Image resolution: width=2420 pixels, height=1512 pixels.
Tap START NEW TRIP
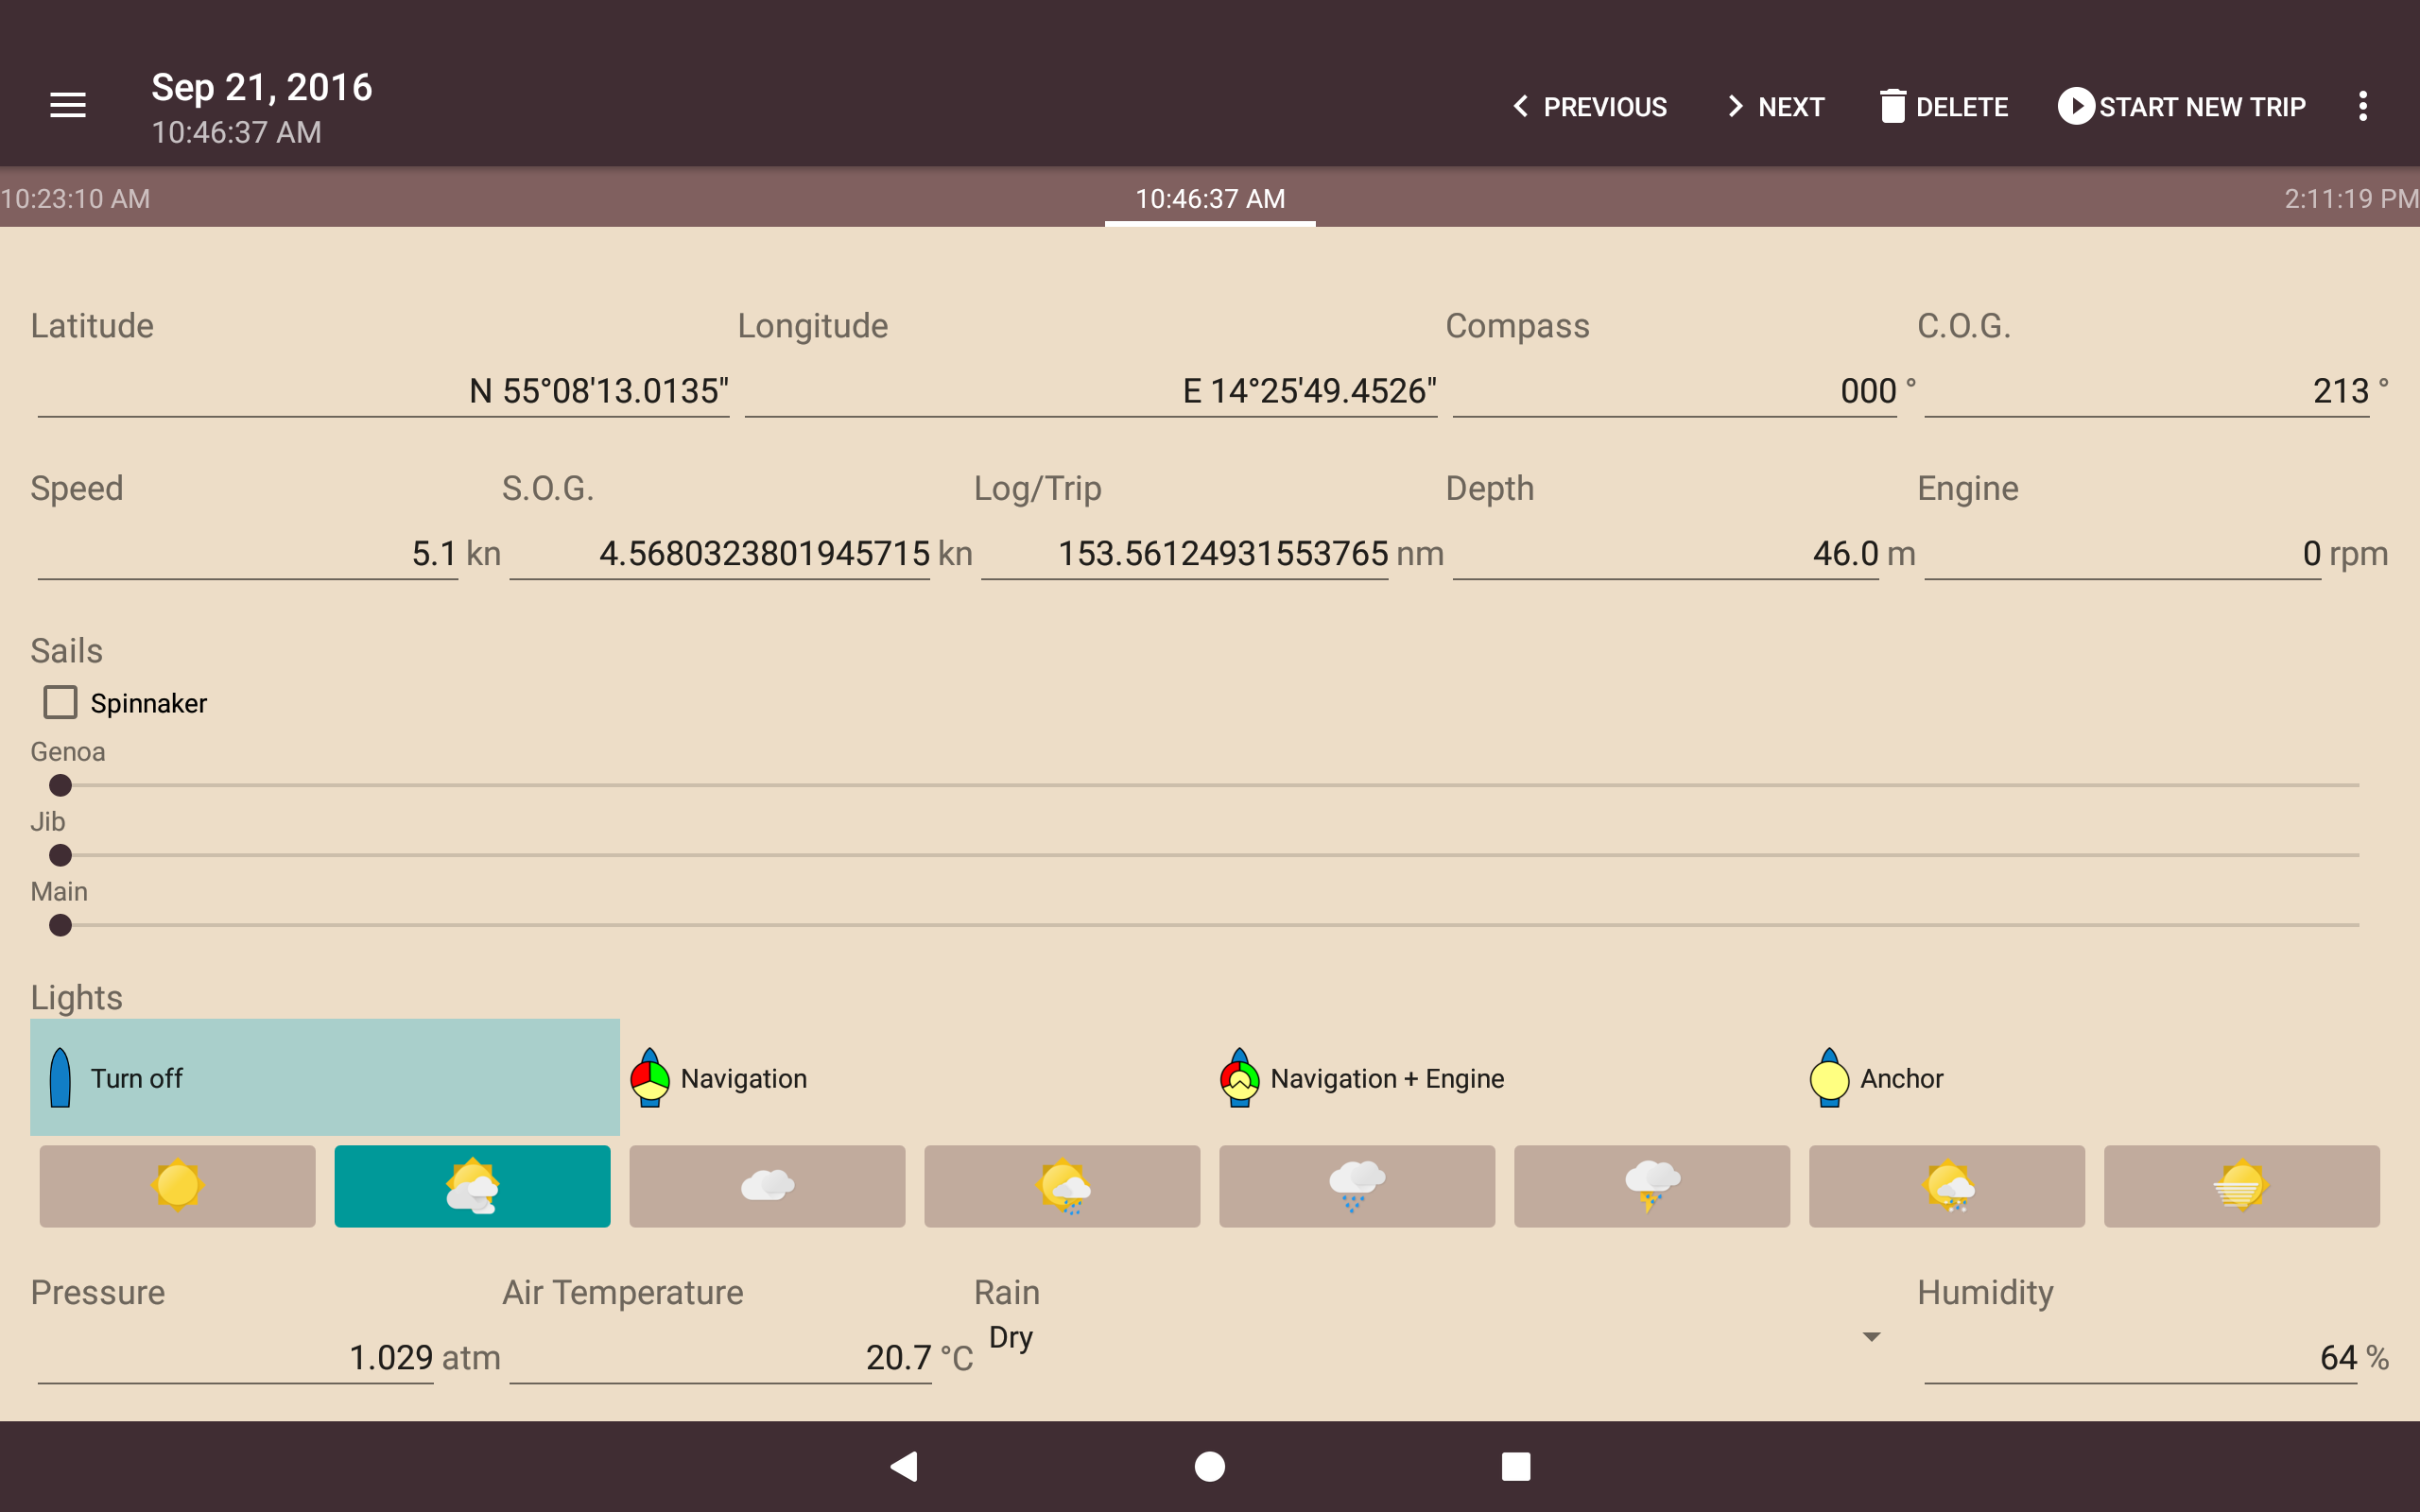click(x=2181, y=106)
